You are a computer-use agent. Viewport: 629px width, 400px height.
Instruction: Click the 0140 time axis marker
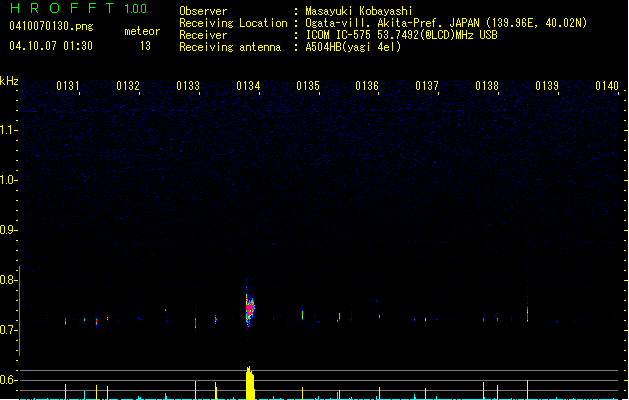[607, 86]
